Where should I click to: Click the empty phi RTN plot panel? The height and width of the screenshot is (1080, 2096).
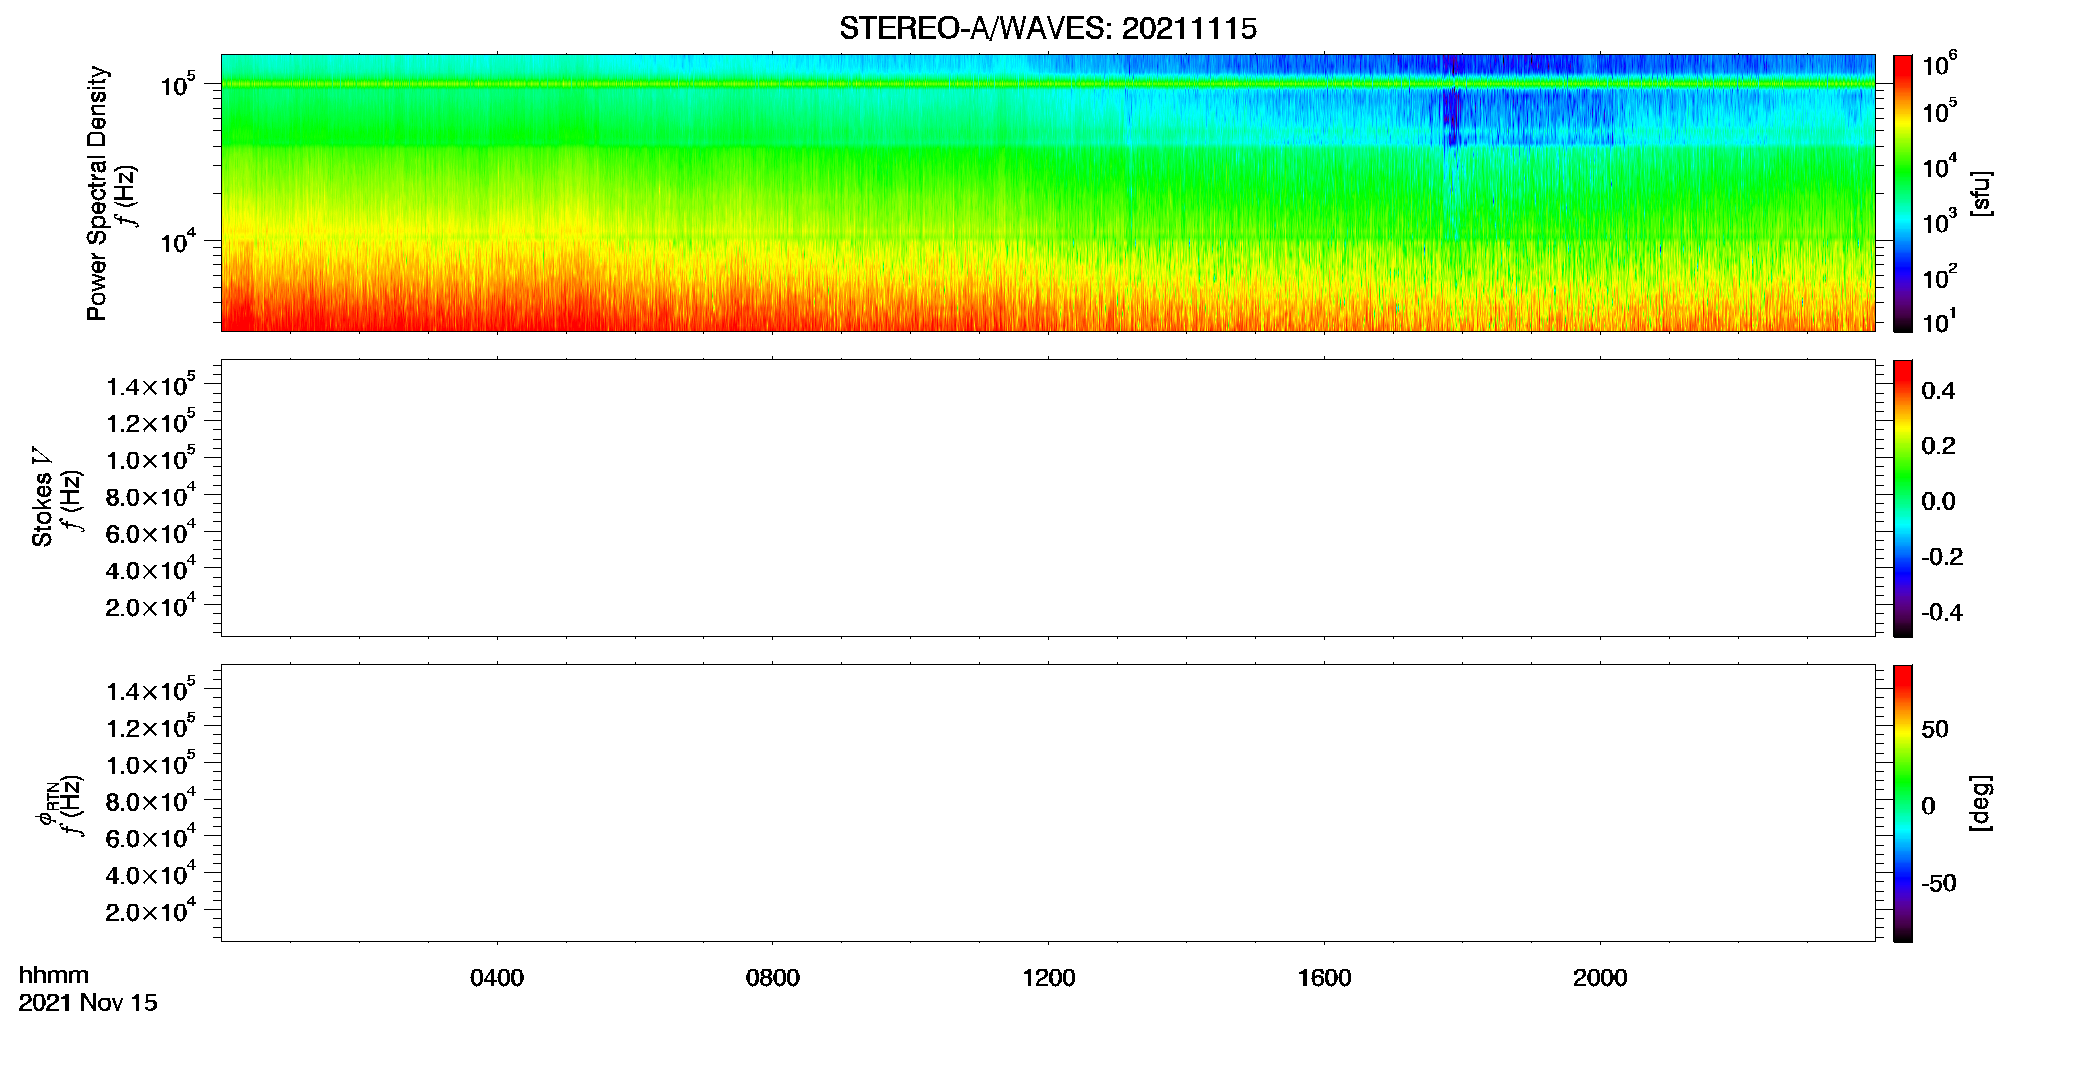coord(1048,803)
